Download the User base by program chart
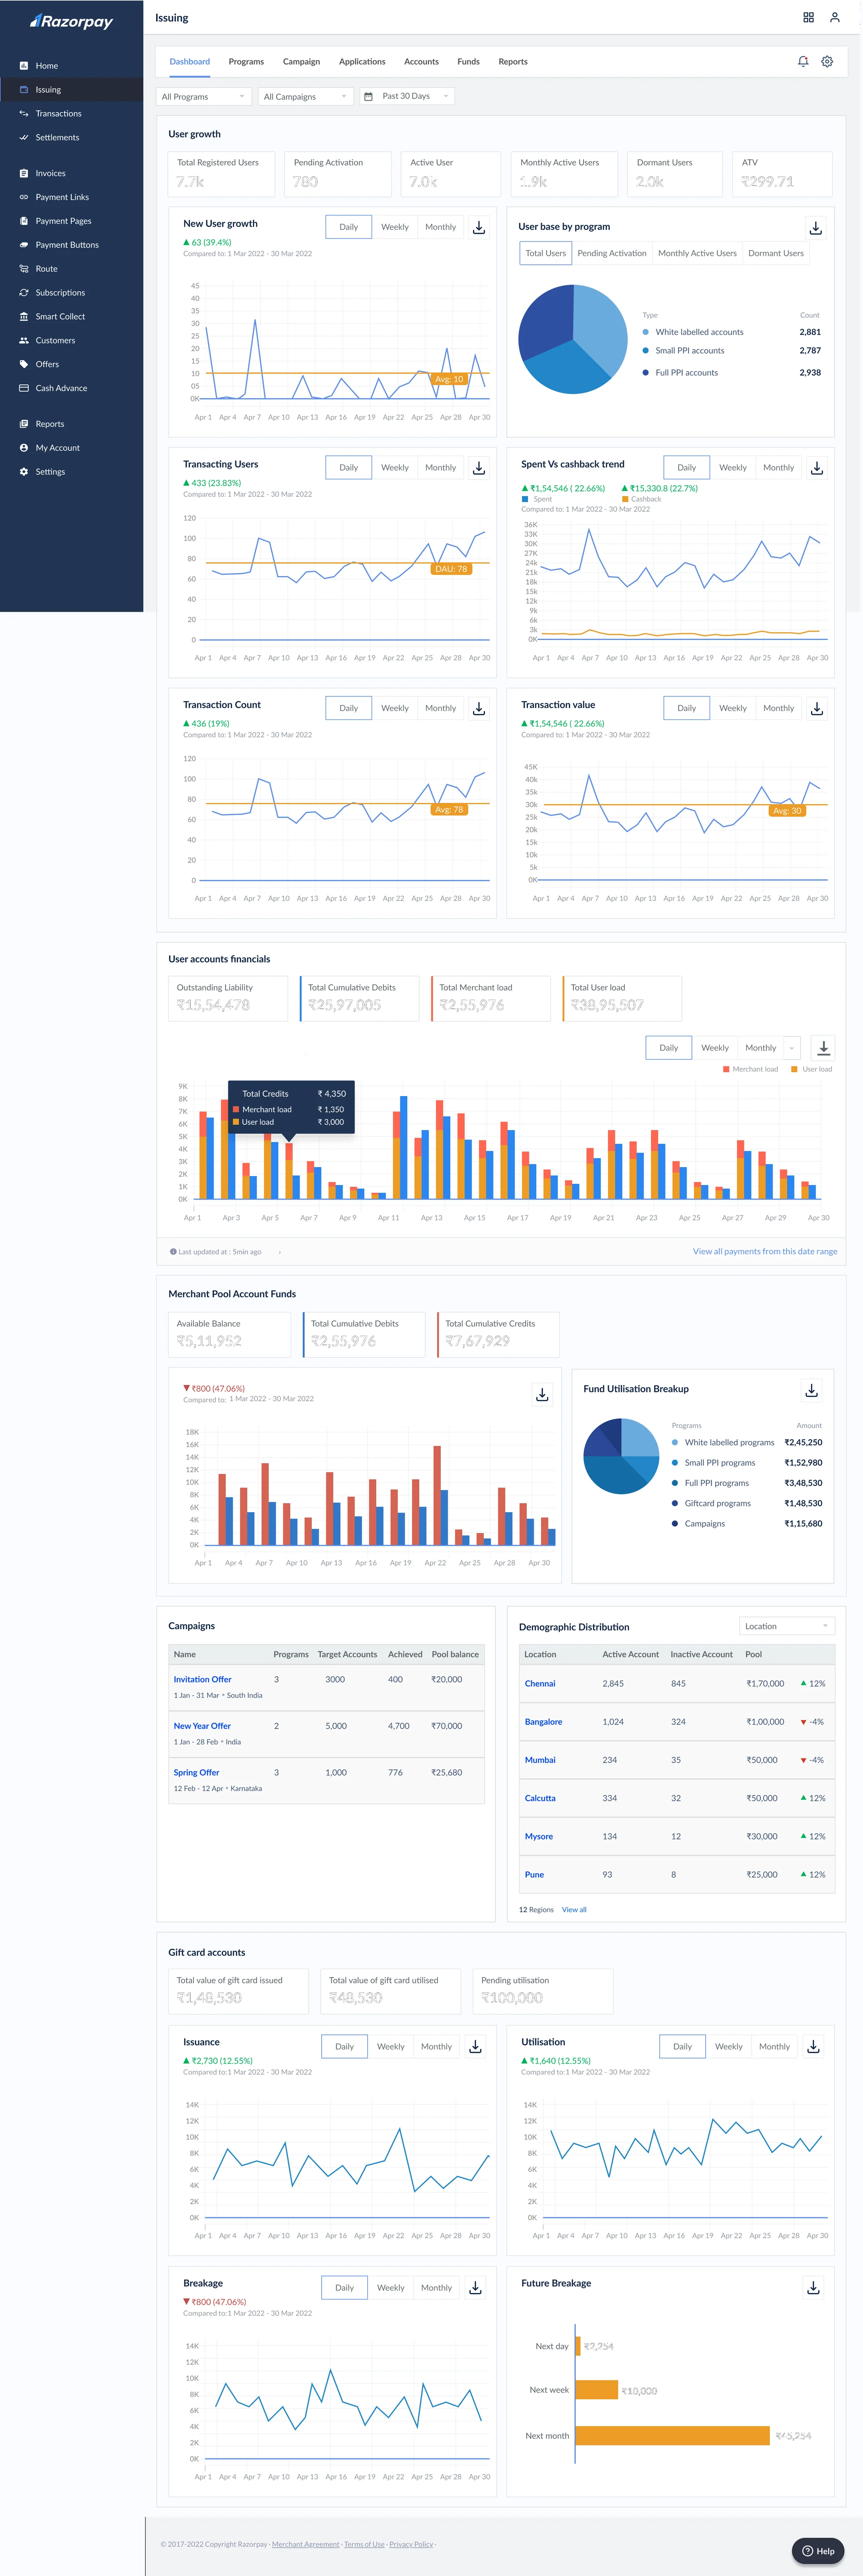The image size is (863, 2576). tap(816, 228)
